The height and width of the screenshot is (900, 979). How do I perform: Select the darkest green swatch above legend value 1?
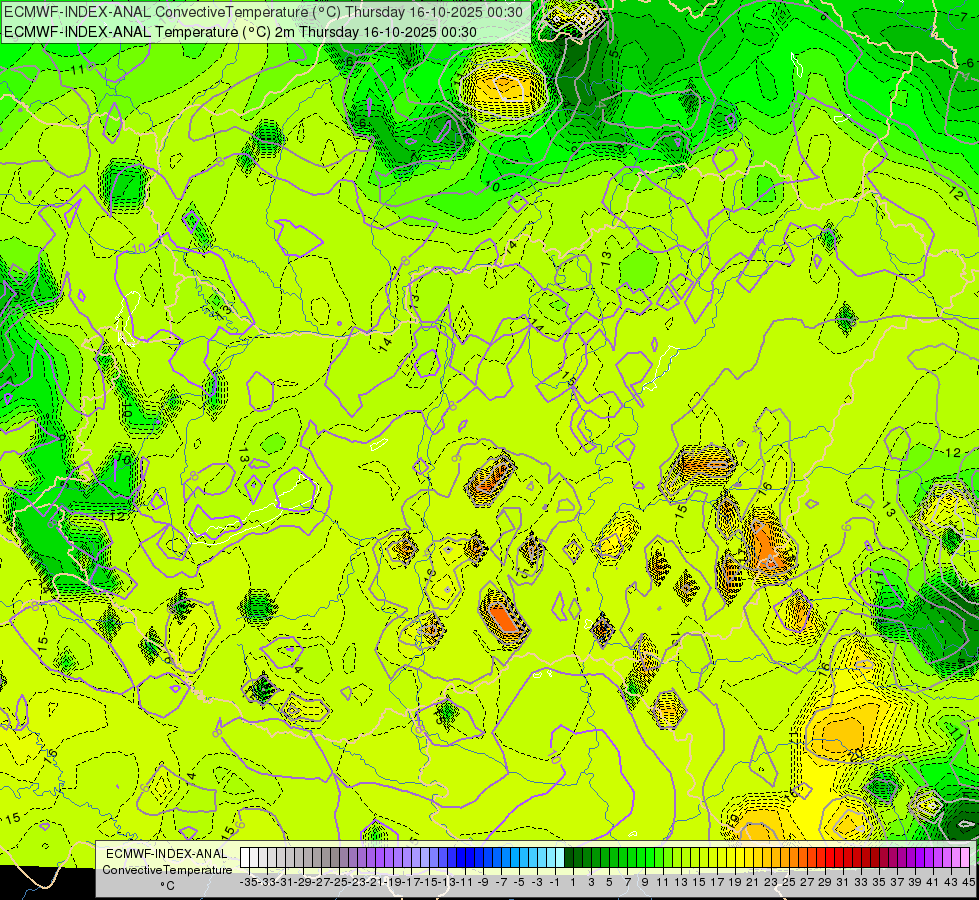tap(569, 857)
